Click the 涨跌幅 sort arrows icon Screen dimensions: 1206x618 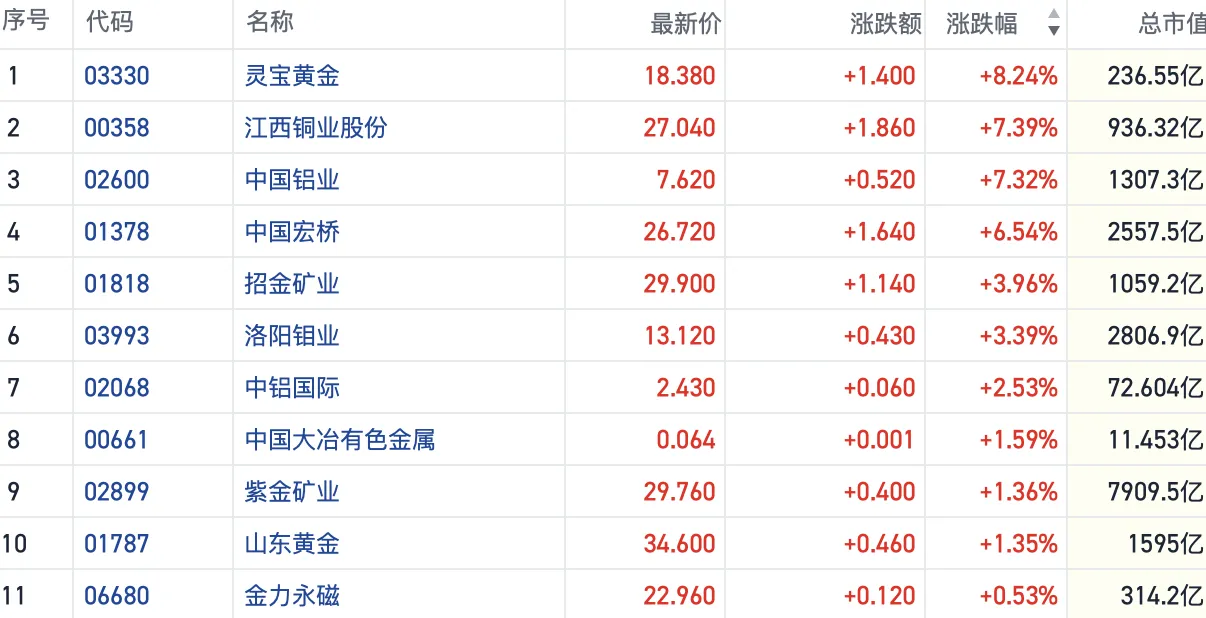click(x=1053, y=22)
